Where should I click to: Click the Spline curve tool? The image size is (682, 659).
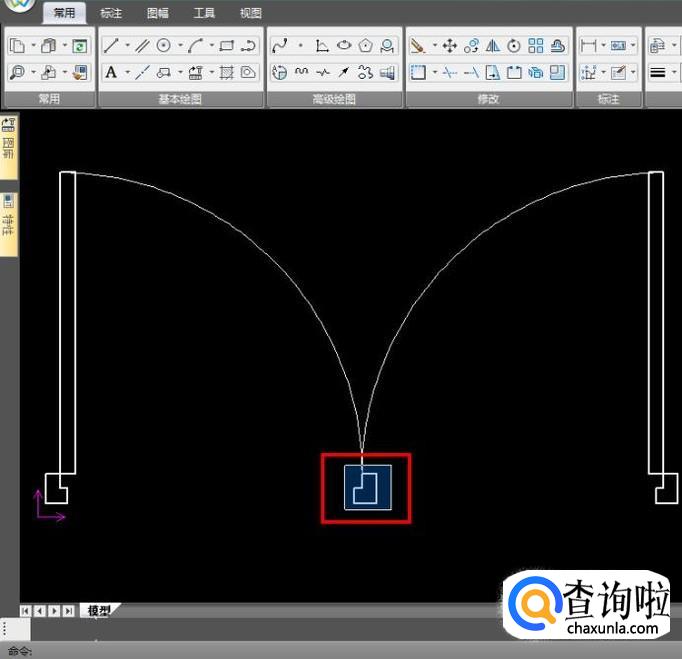[x=280, y=46]
